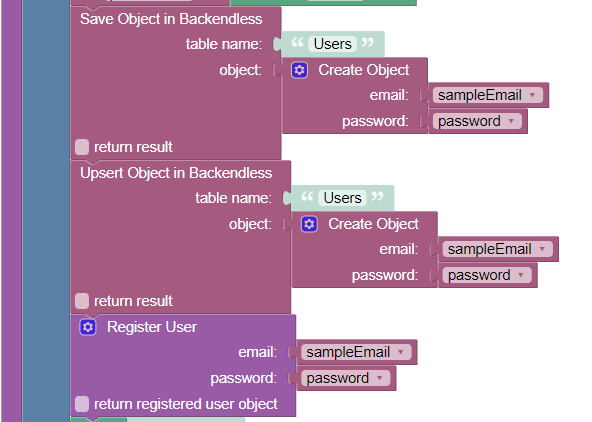
Task: Check return result under Upsert Object
Action: (82, 301)
